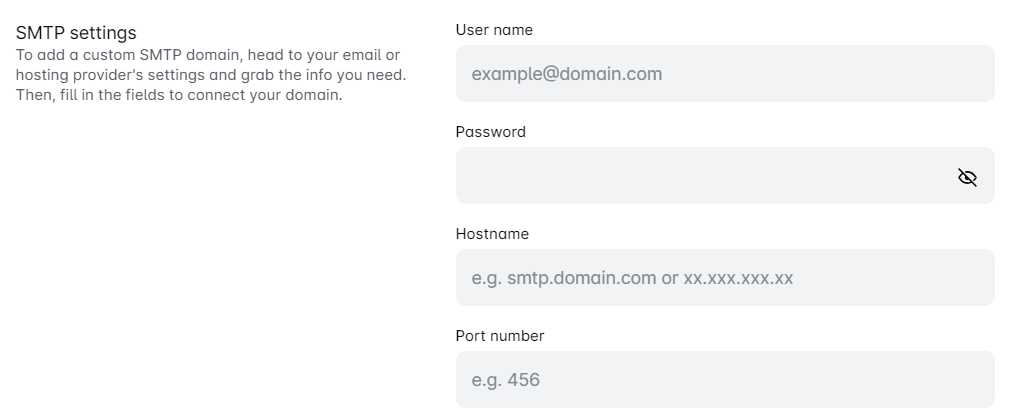Focus the Password input field
This screenshot has height=418, width=1021.
[x=700, y=177]
